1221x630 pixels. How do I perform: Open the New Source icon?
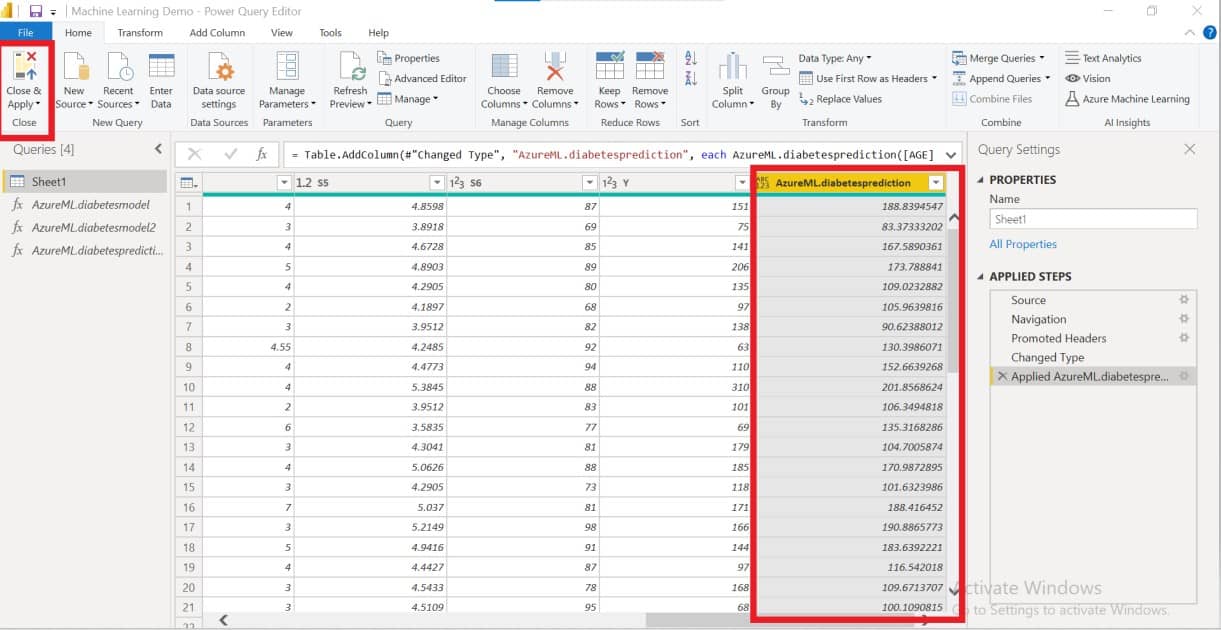click(74, 66)
